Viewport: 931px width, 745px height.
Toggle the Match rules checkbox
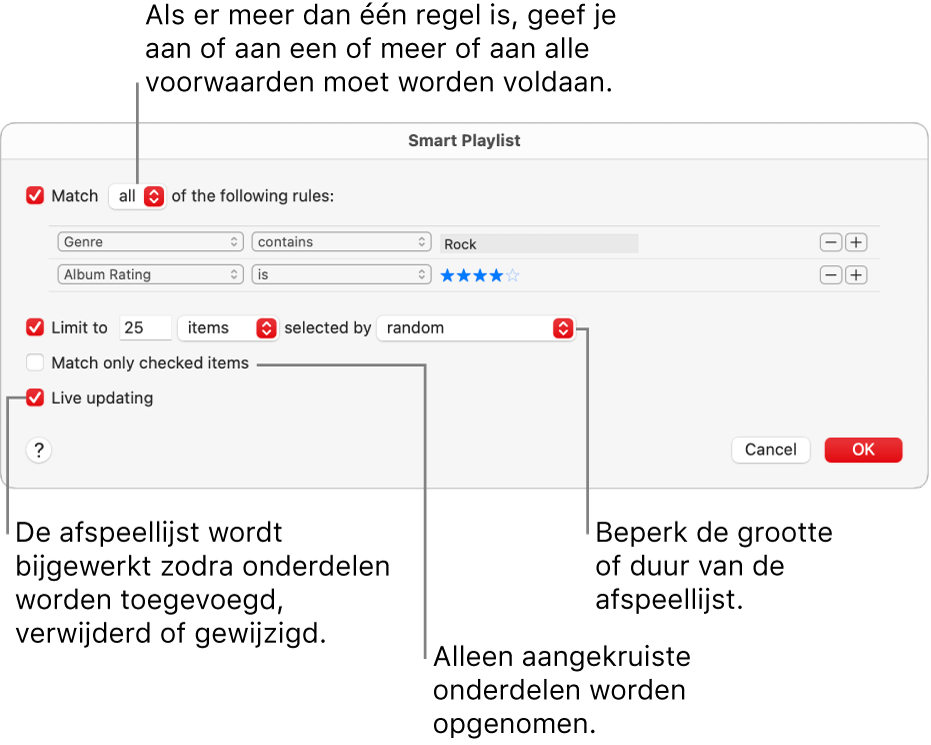tap(35, 195)
